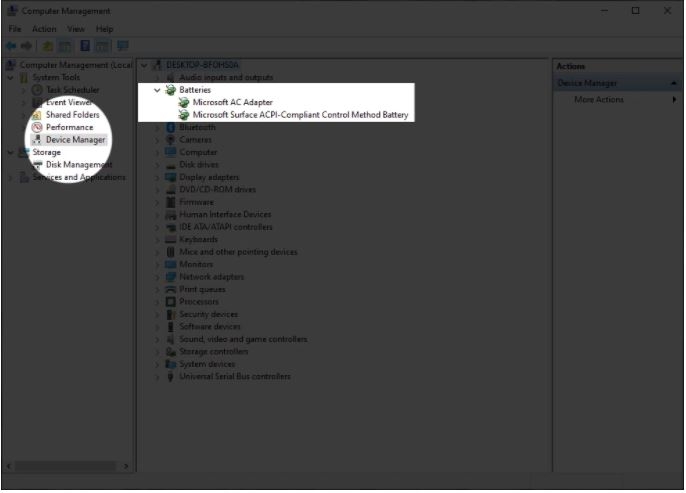This screenshot has height=493, width=686.
Task: Expand the Mice and other pointing devices
Action: tap(157, 252)
